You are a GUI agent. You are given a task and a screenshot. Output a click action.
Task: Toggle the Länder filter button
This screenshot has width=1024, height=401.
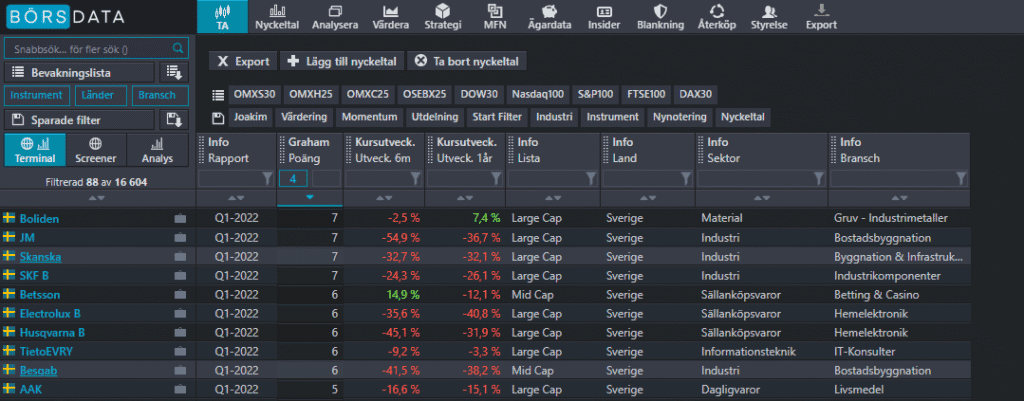(x=99, y=96)
